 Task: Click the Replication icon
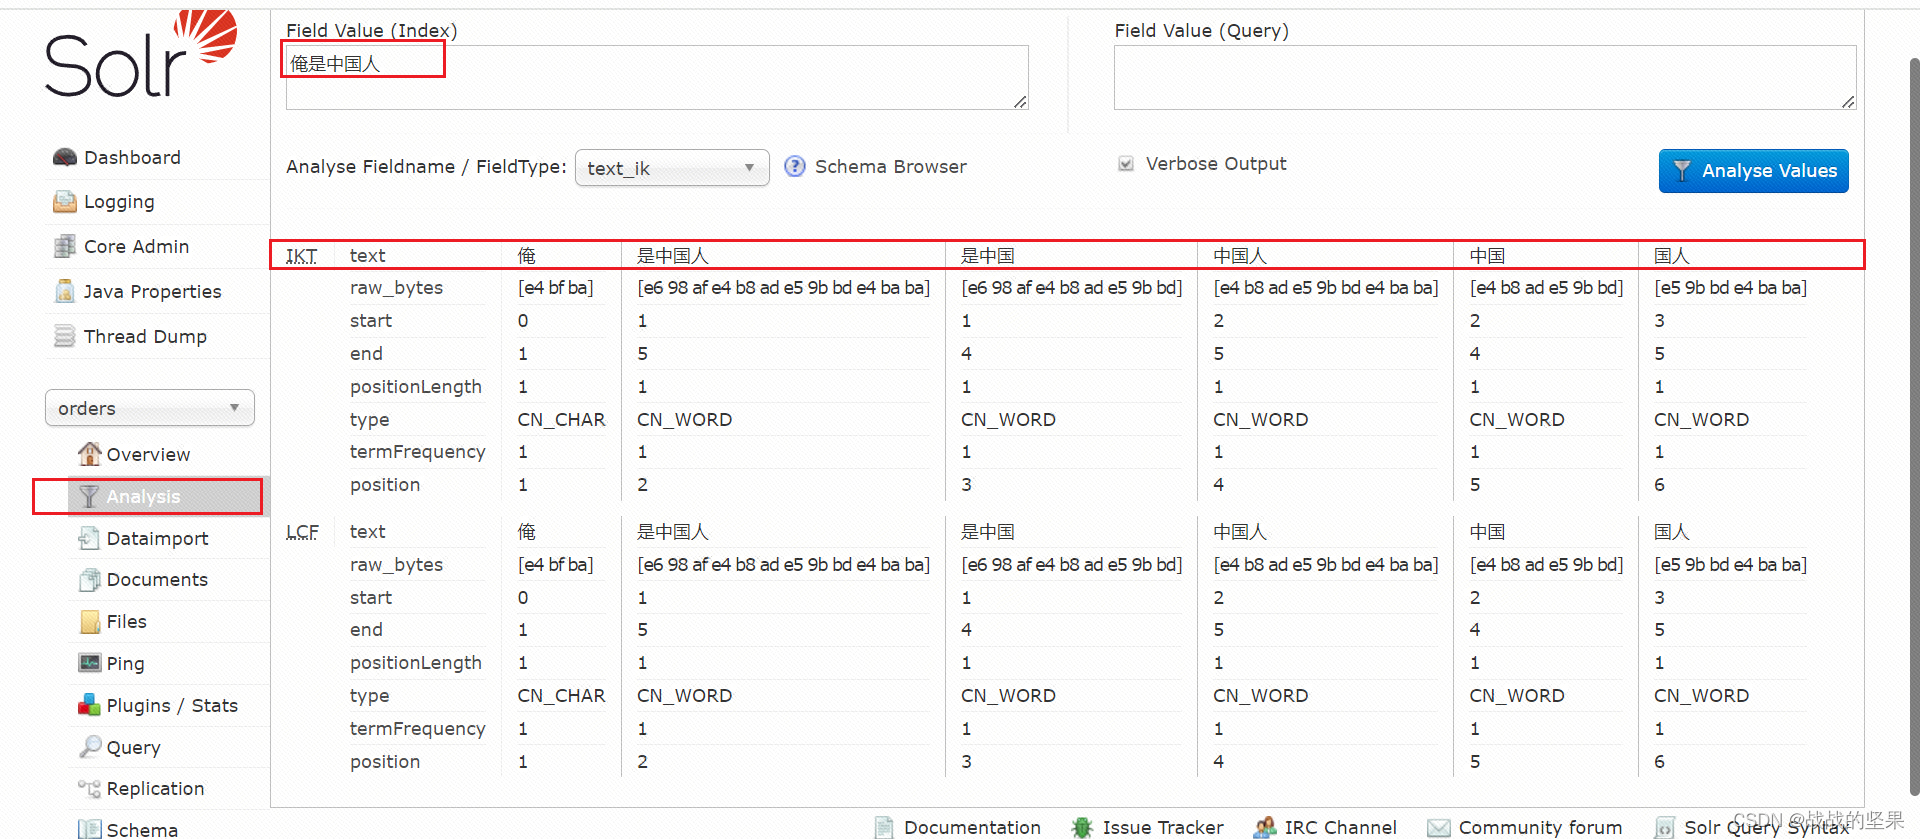[x=89, y=789]
